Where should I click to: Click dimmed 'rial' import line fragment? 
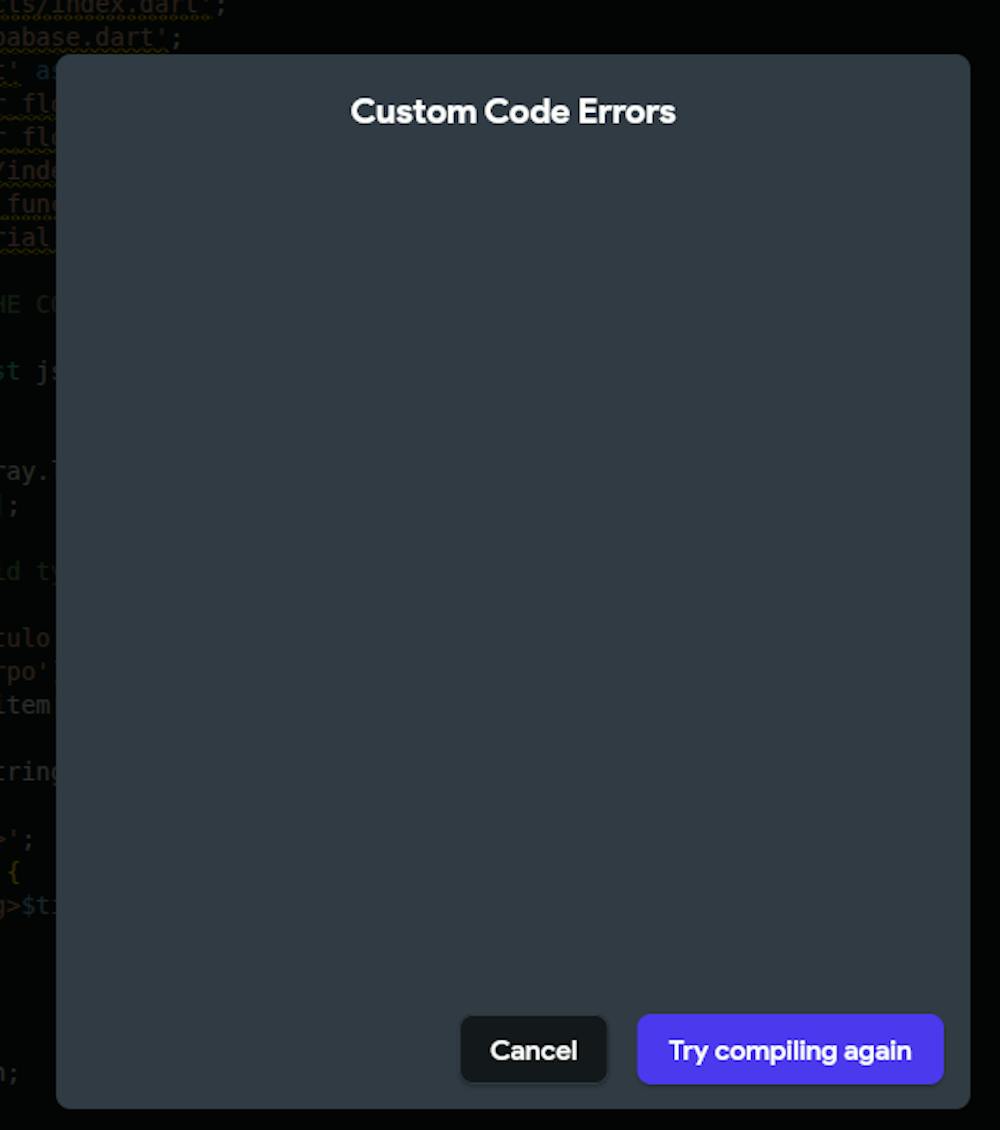pyautogui.click(x=27, y=238)
